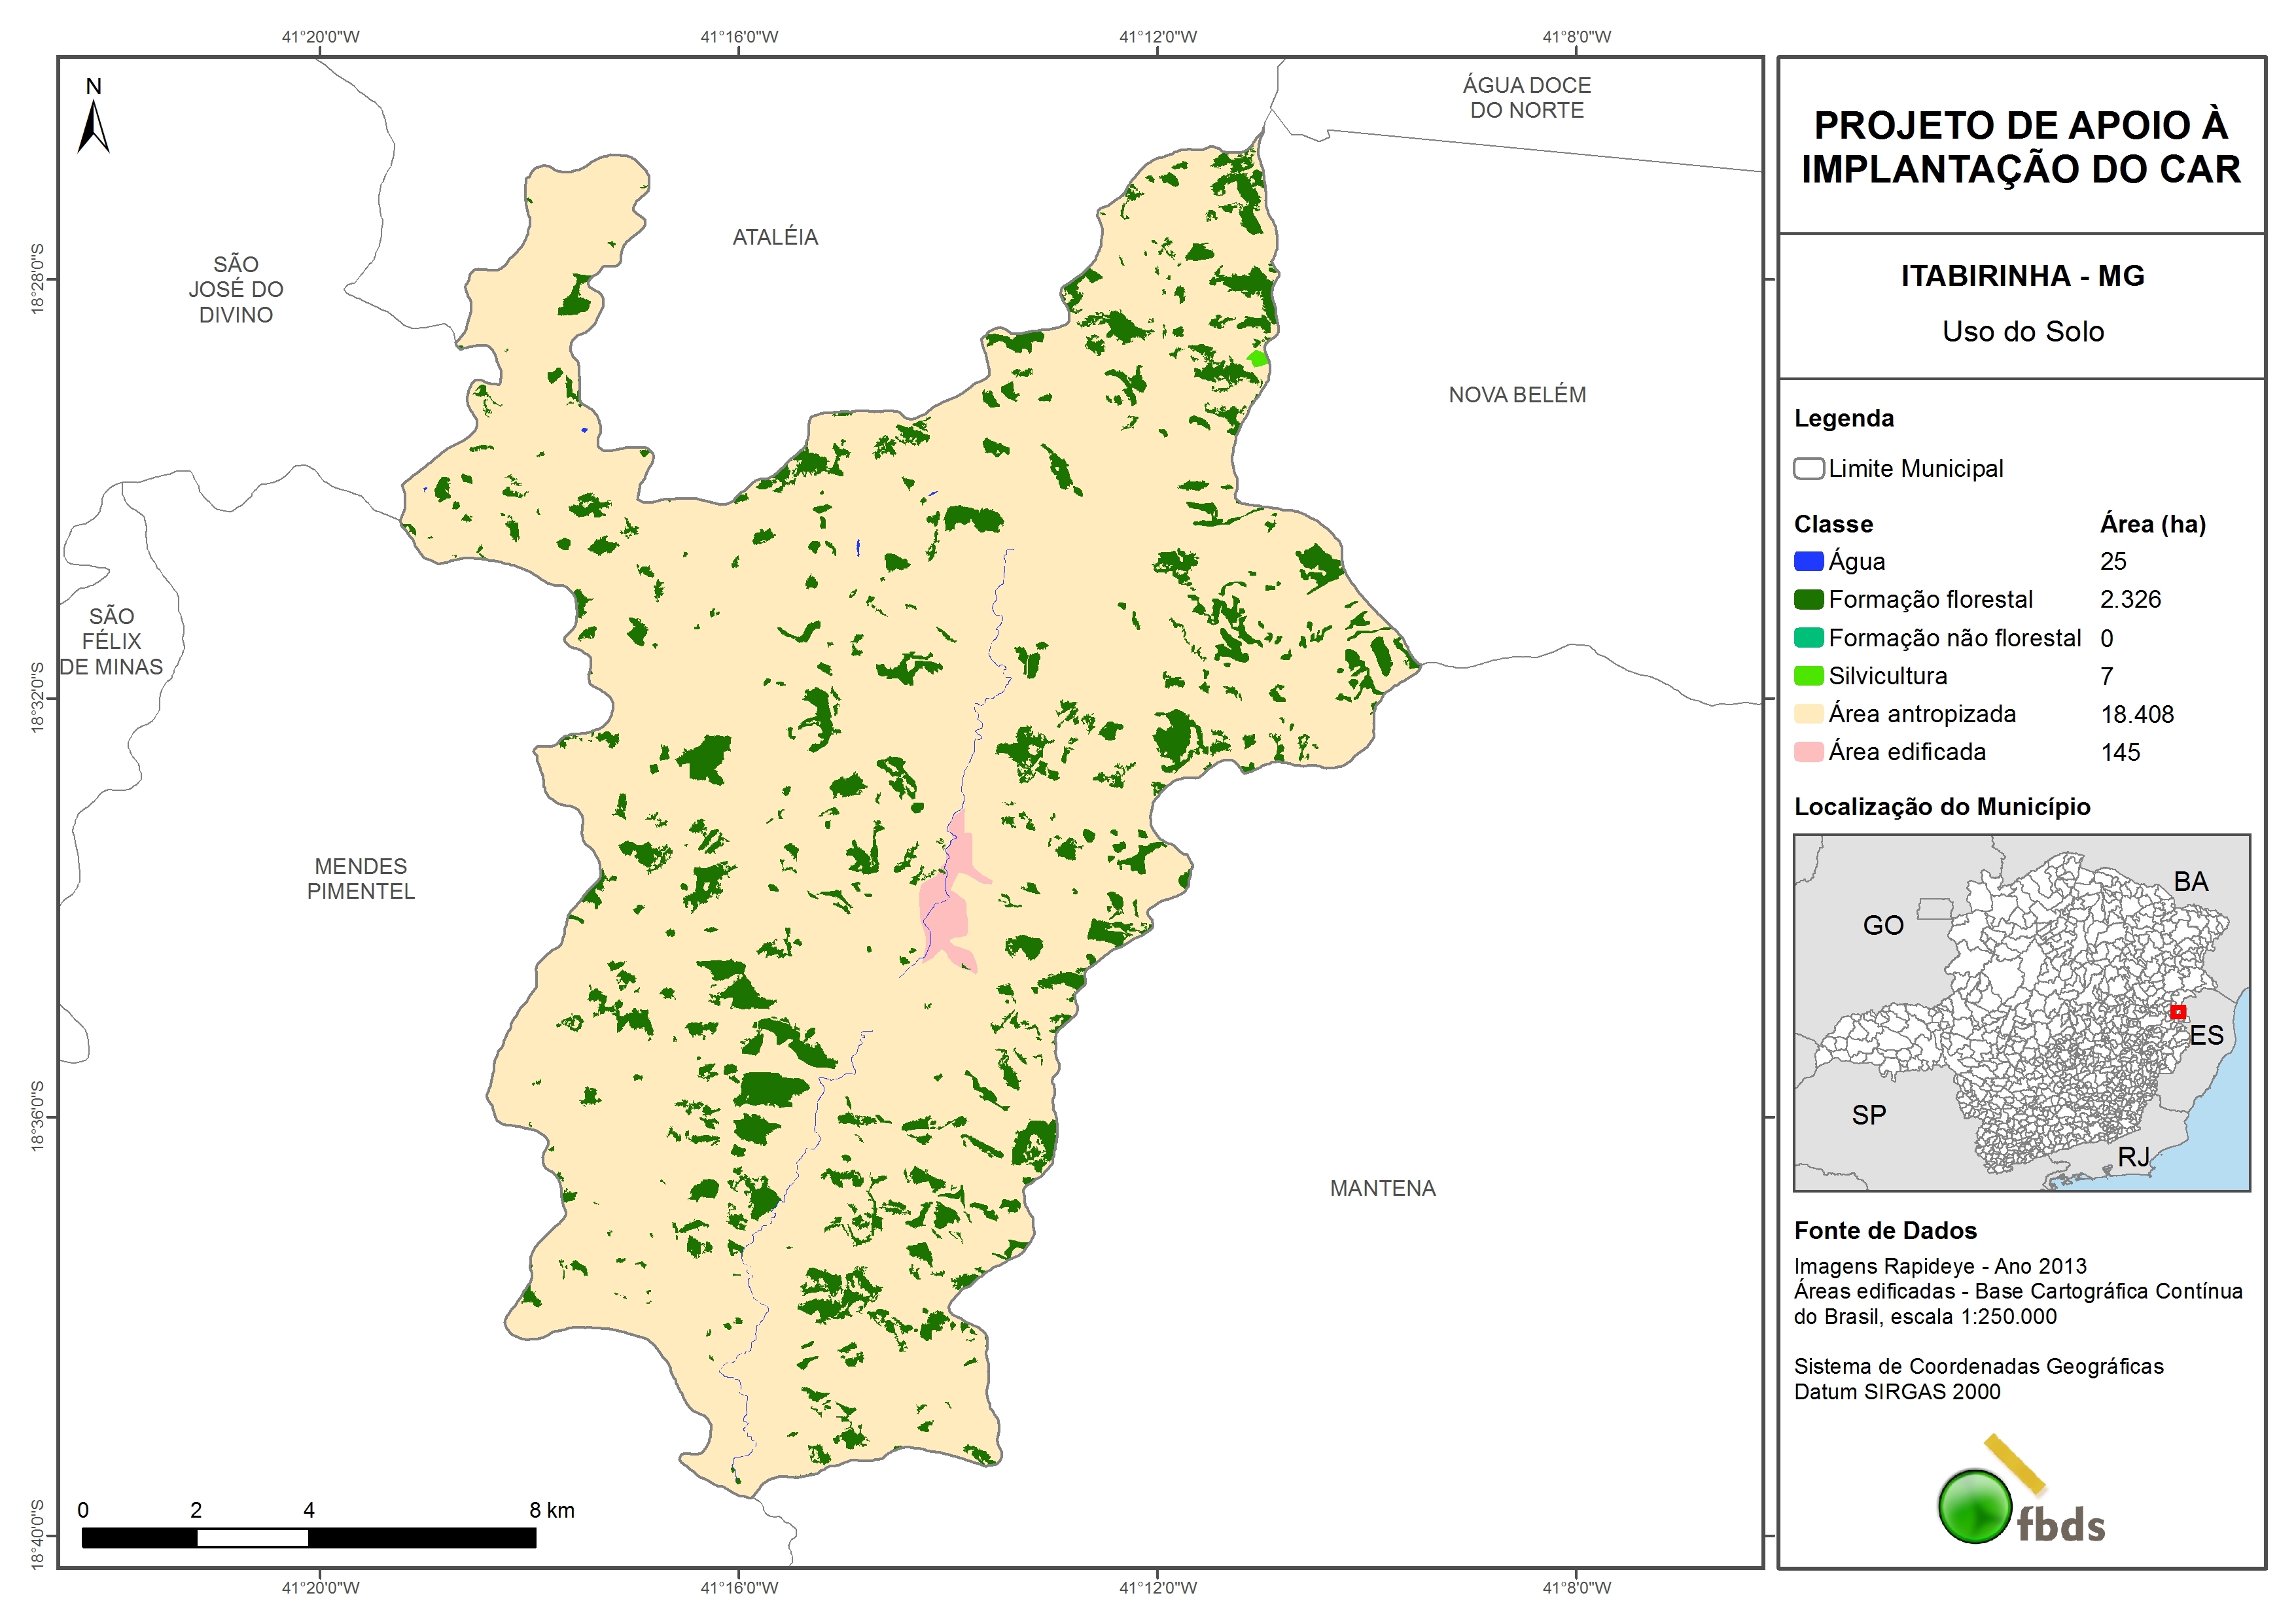The width and height of the screenshot is (2296, 1623).
Task: Click the ÁGUA DOCE DO NORTE label
Action: coord(1526,98)
